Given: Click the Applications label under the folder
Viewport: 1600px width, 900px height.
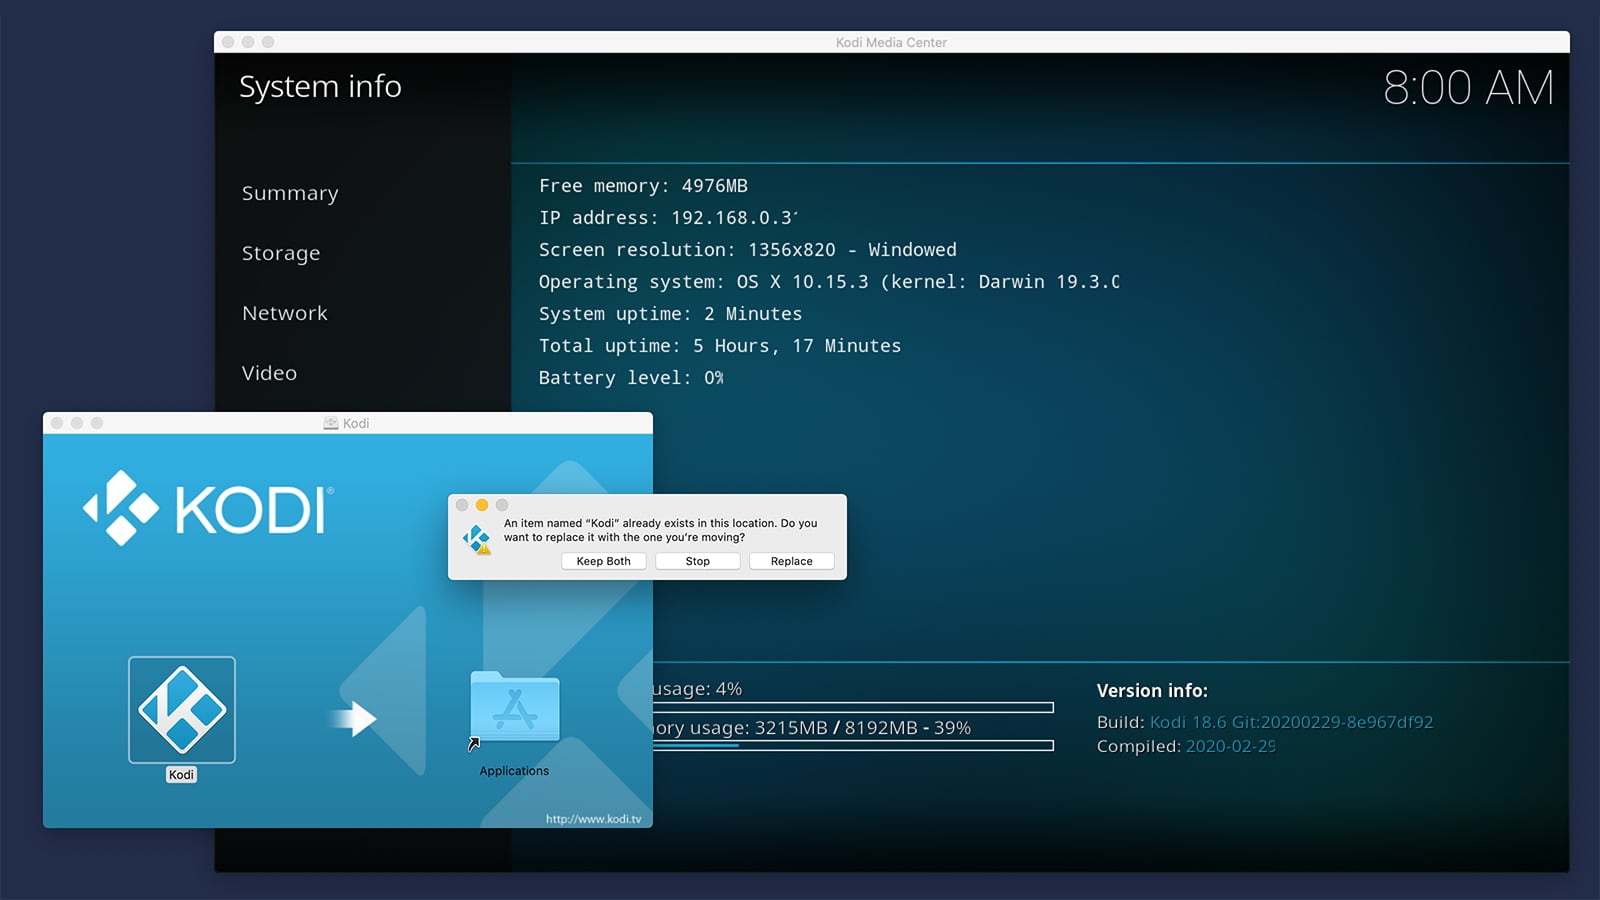Looking at the screenshot, I should [x=514, y=771].
